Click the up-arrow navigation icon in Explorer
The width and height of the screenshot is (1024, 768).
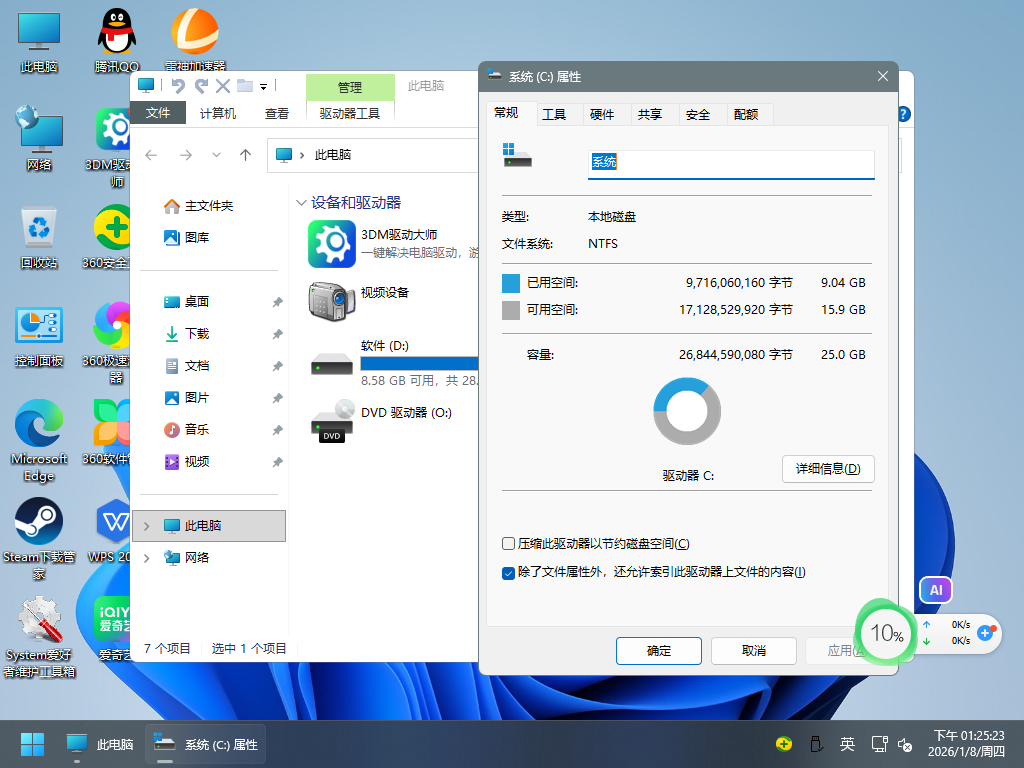[245, 155]
